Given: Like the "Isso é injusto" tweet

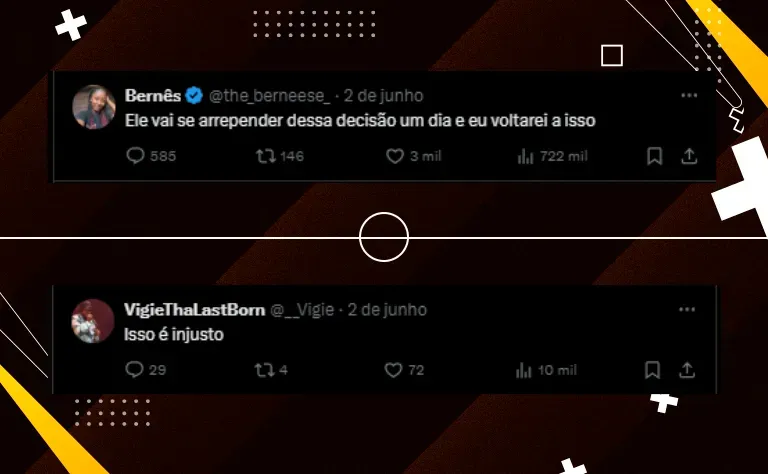Looking at the screenshot, I should [404, 370].
